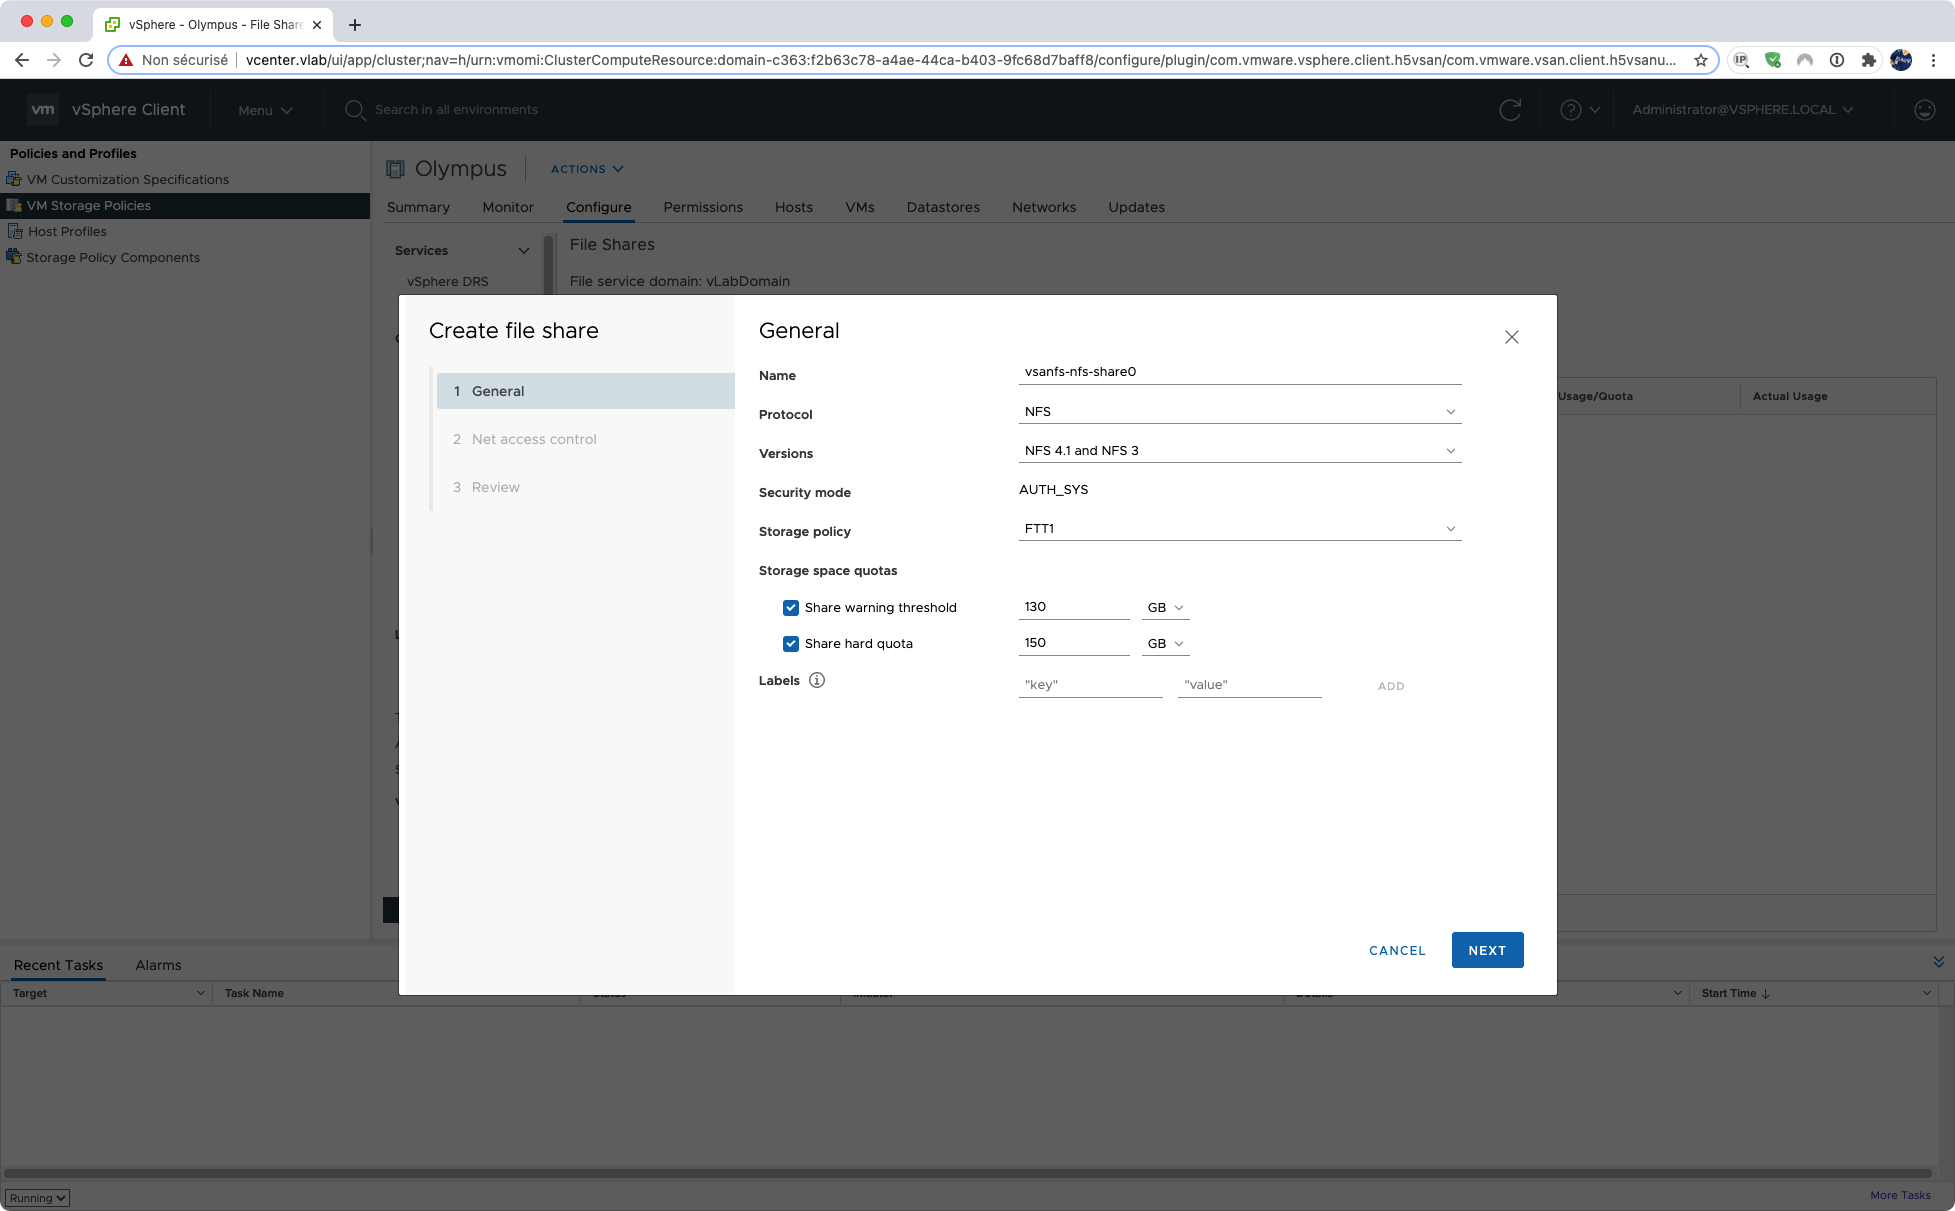Collapse the Recent Tasks panel
Image resolution: width=1955 pixels, height=1211 pixels.
1939,962
